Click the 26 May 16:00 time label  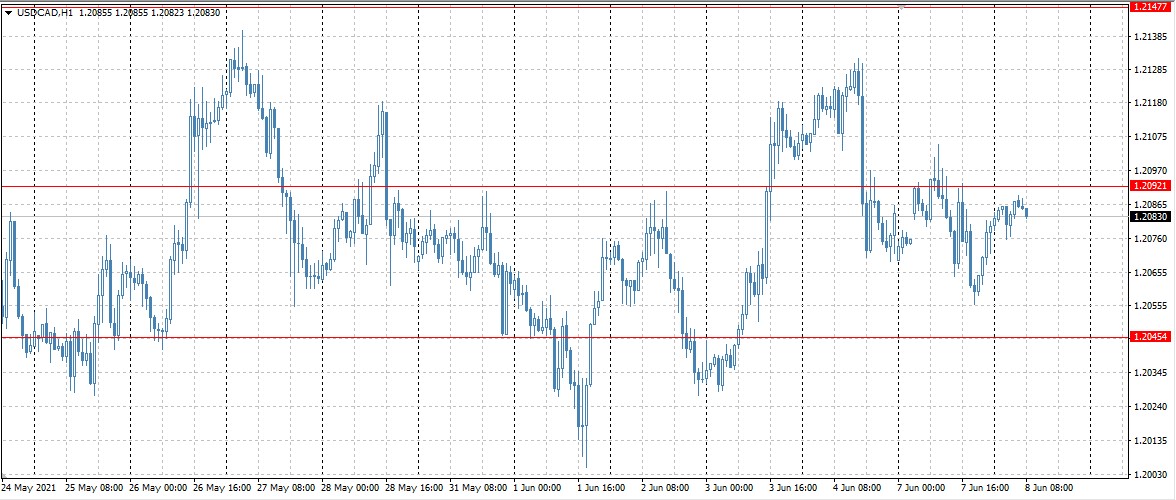(x=222, y=487)
